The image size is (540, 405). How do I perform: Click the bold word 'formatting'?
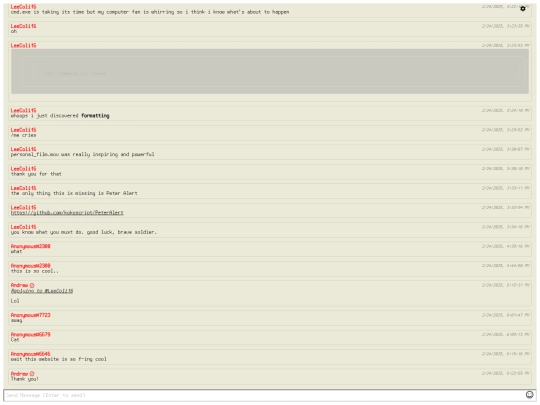coord(95,116)
